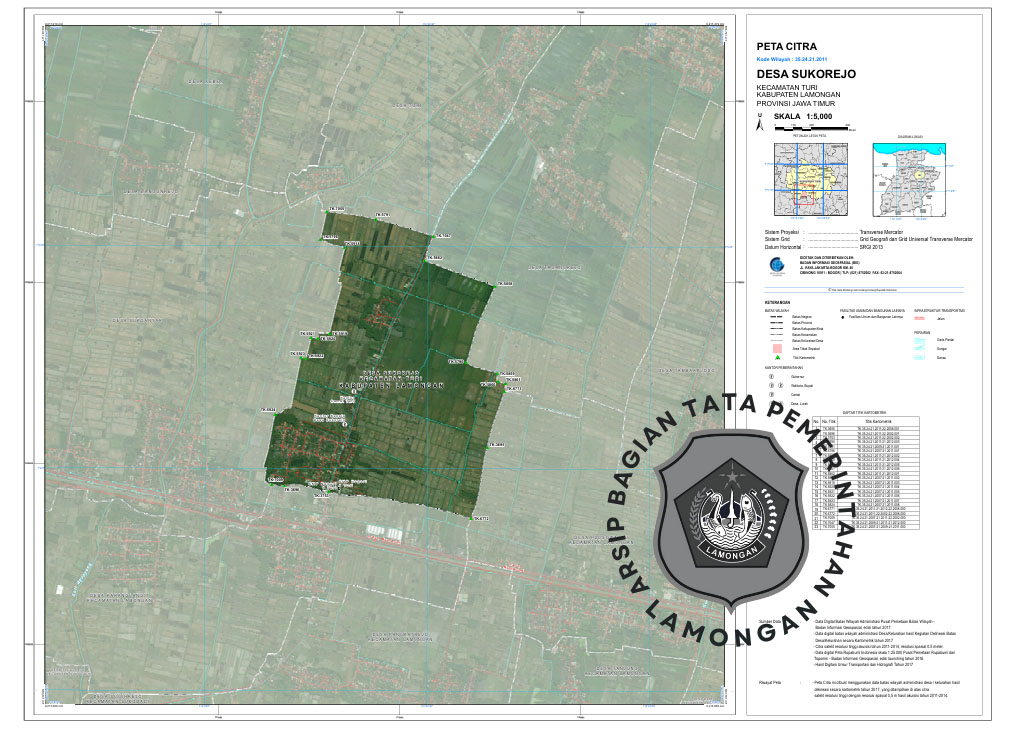This screenshot has height=732, width=1021.
Task: Select the green Titik Kartometrik triangle in legend
Action: point(776,357)
